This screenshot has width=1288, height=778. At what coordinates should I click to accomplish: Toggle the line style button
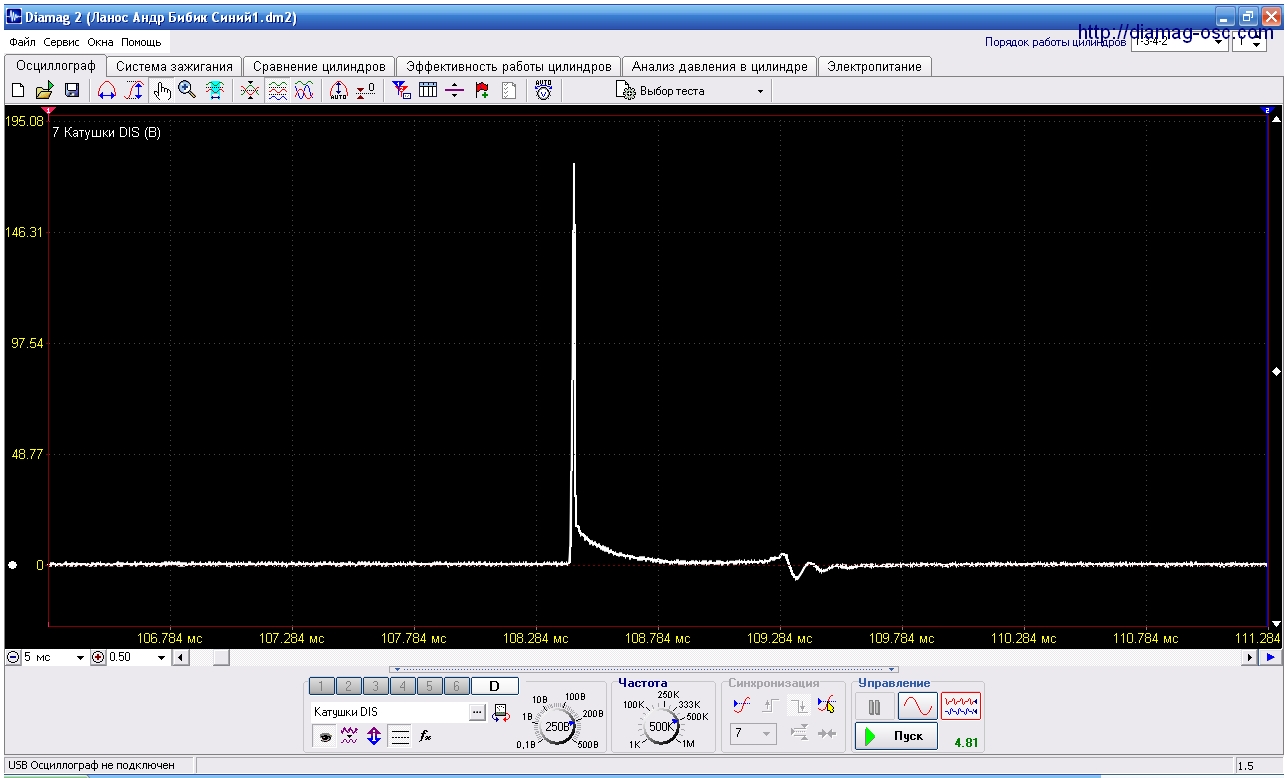400,736
